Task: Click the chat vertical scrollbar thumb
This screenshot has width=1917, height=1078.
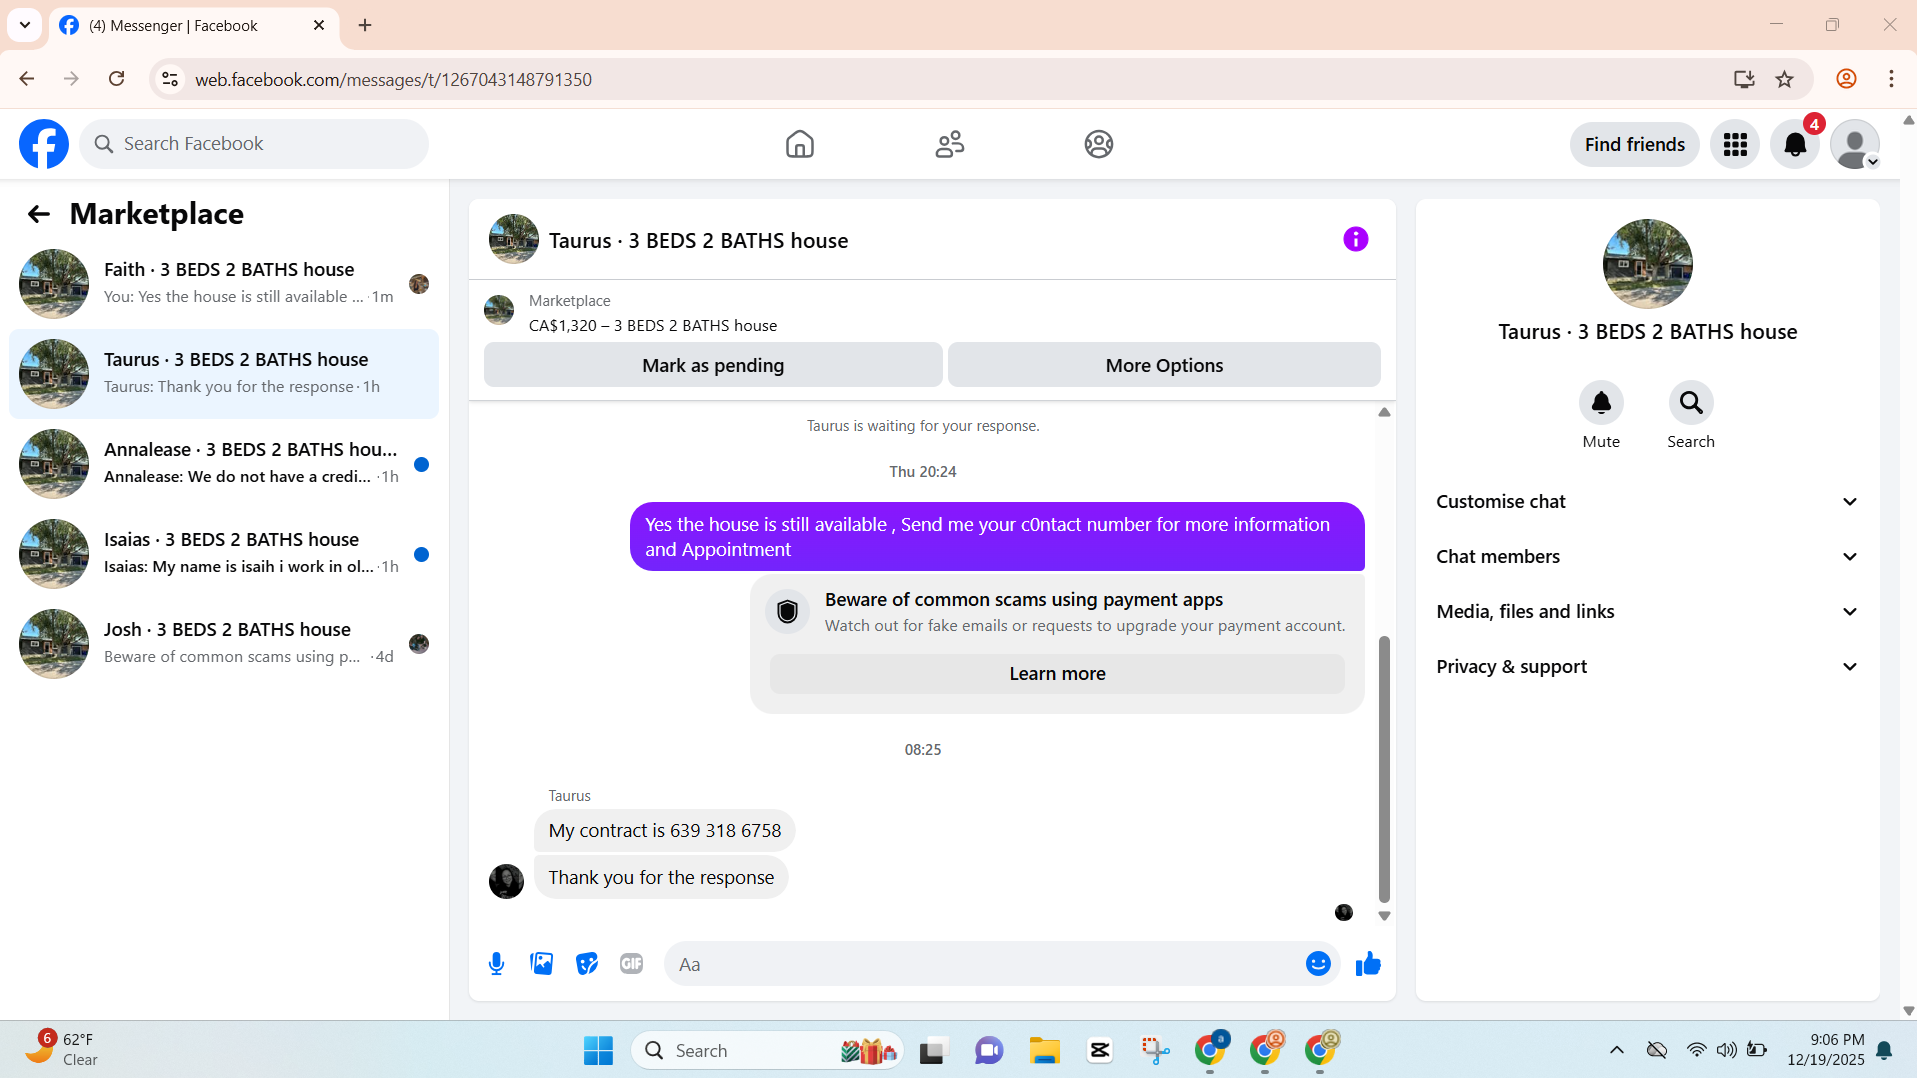Action: [x=1384, y=768]
